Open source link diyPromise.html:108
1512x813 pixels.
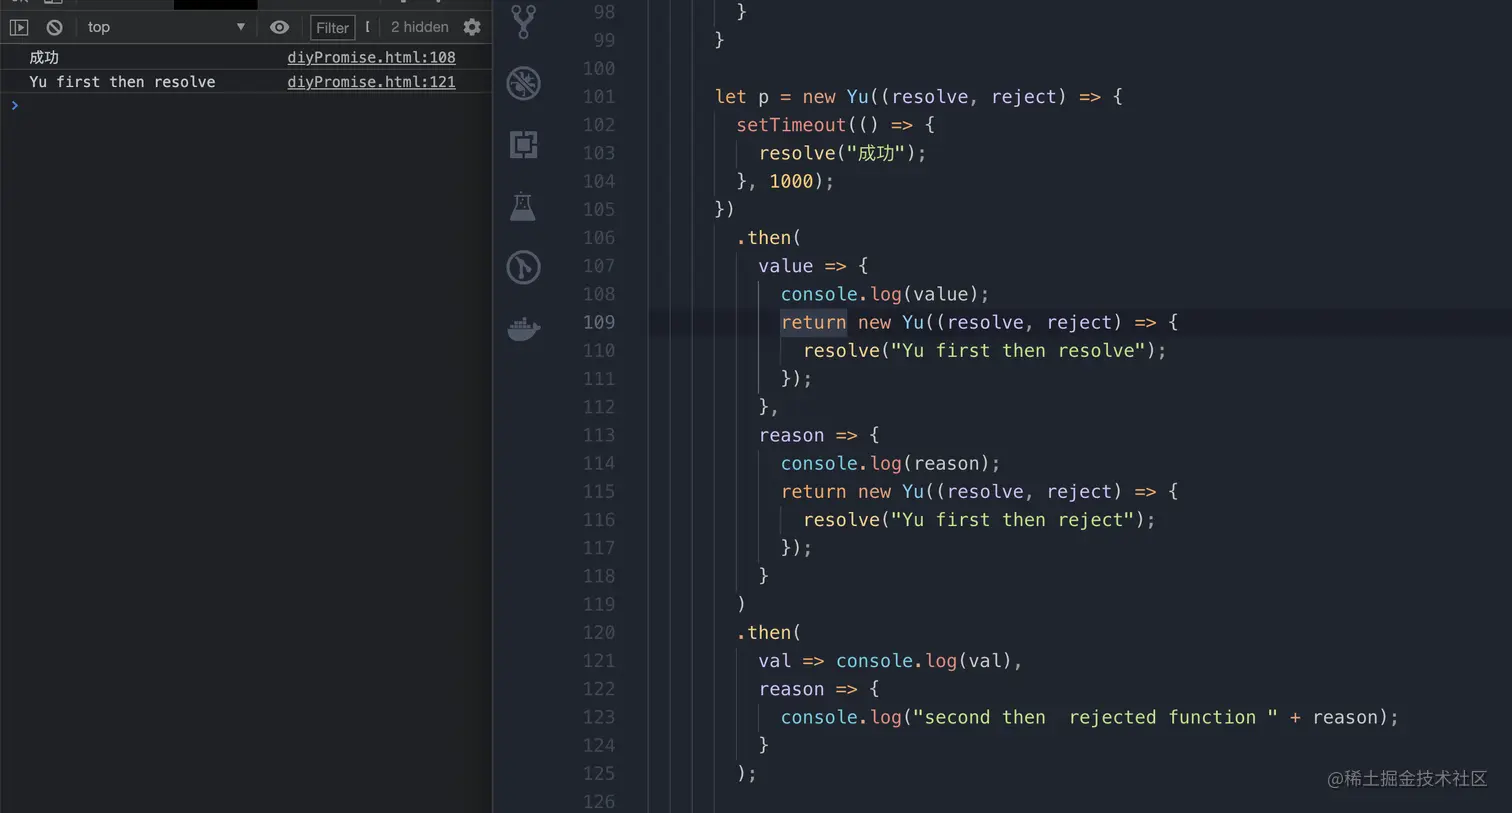(371, 58)
